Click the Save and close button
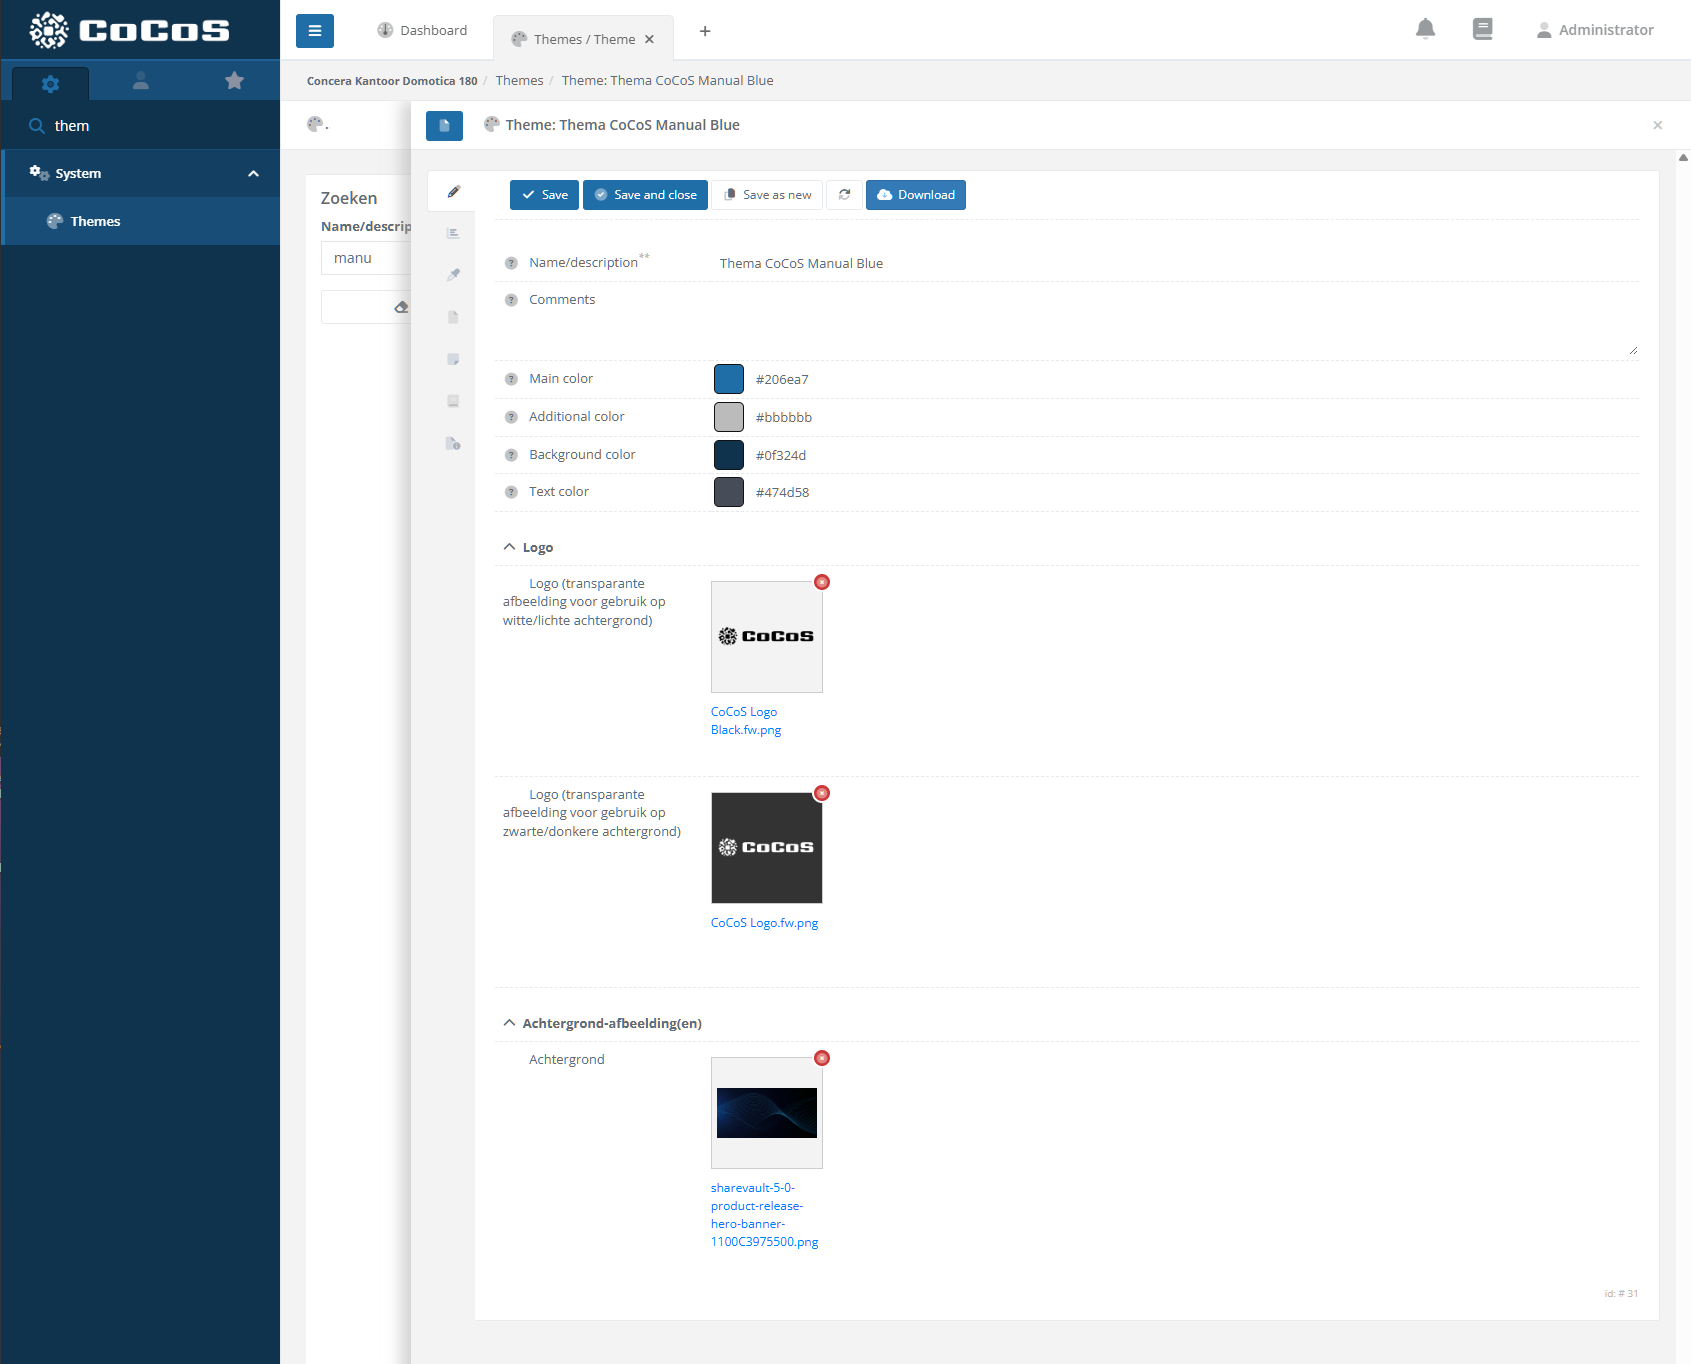Viewport: 1691px width, 1364px height. pos(645,195)
